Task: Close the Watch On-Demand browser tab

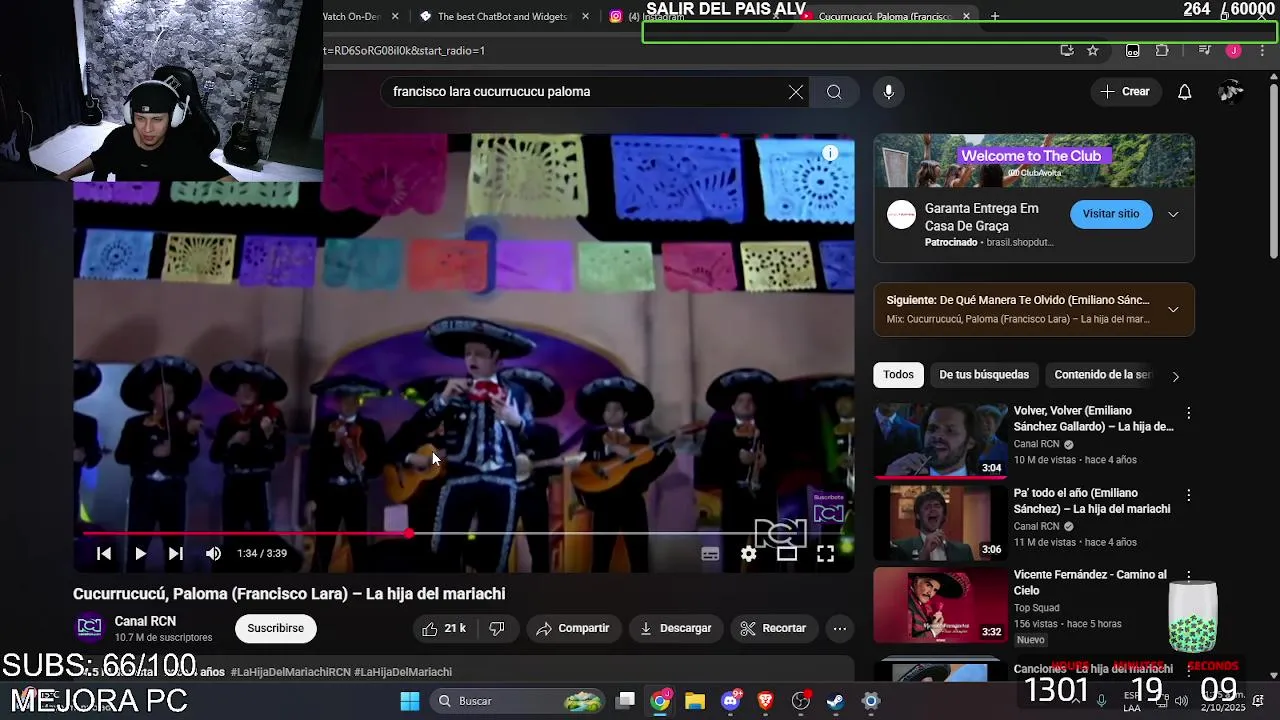Action: tap(395, 17)
